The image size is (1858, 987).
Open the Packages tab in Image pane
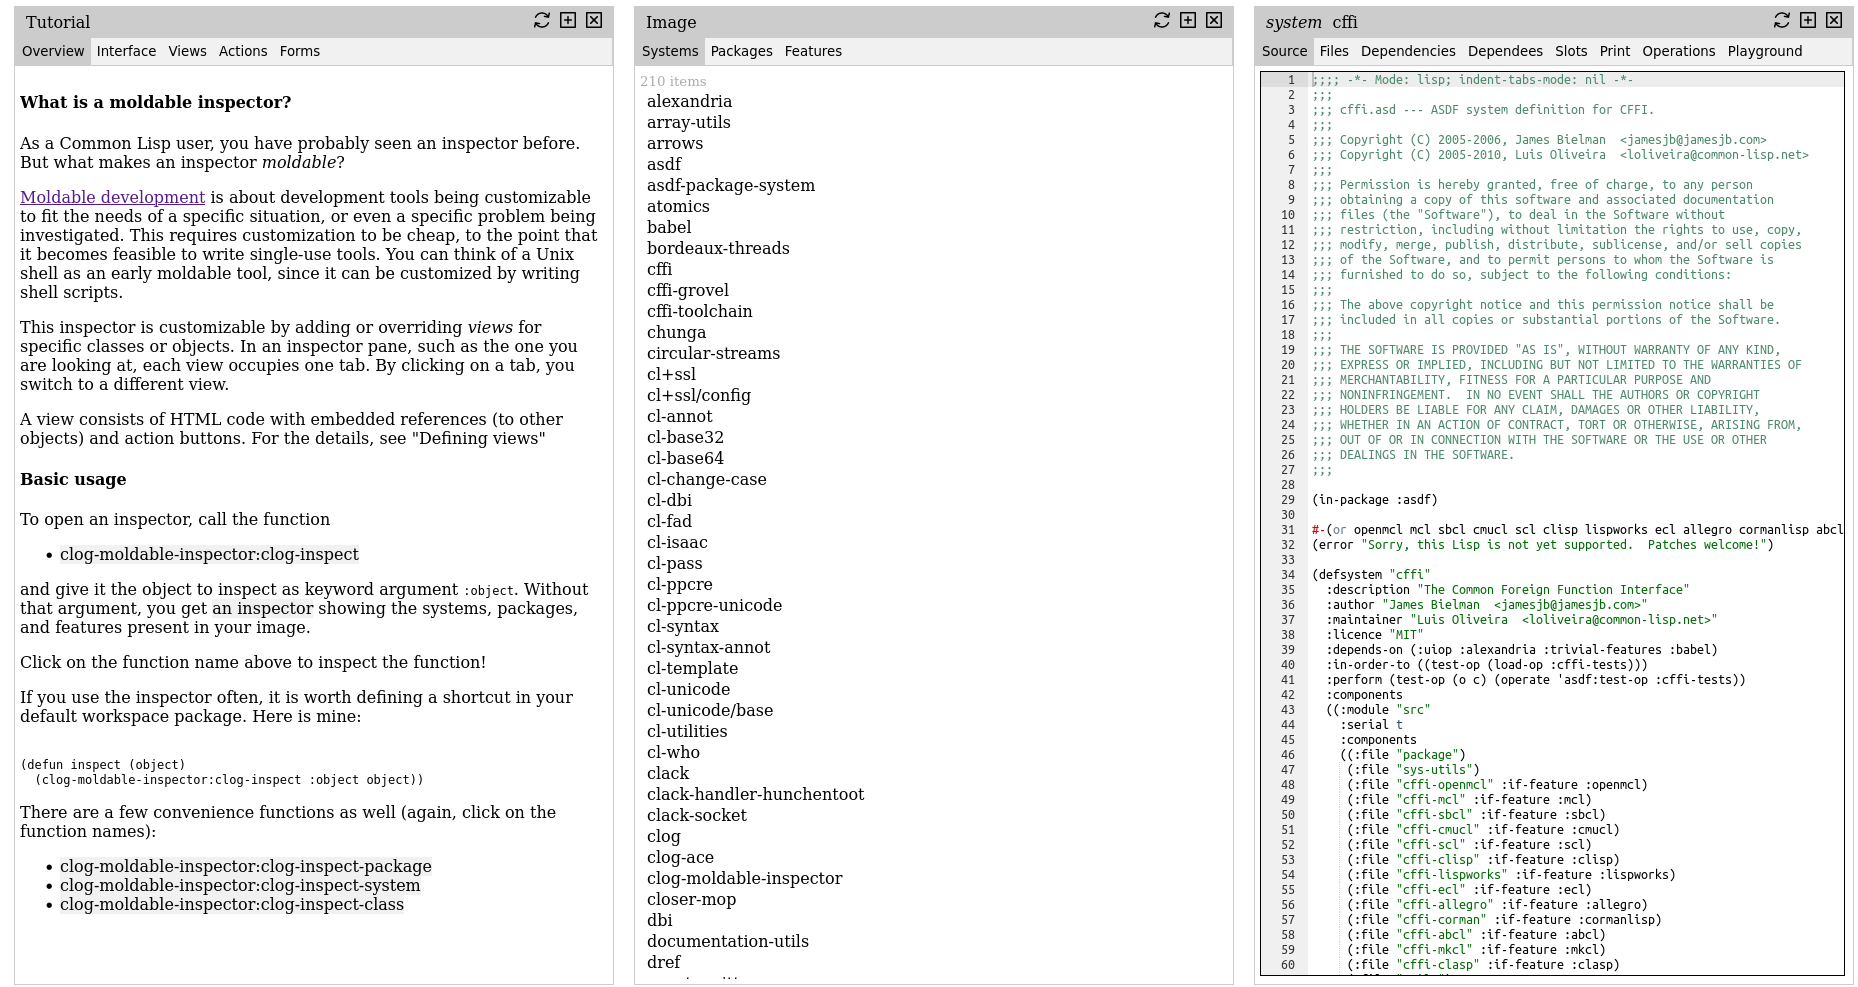pos(741,51)
